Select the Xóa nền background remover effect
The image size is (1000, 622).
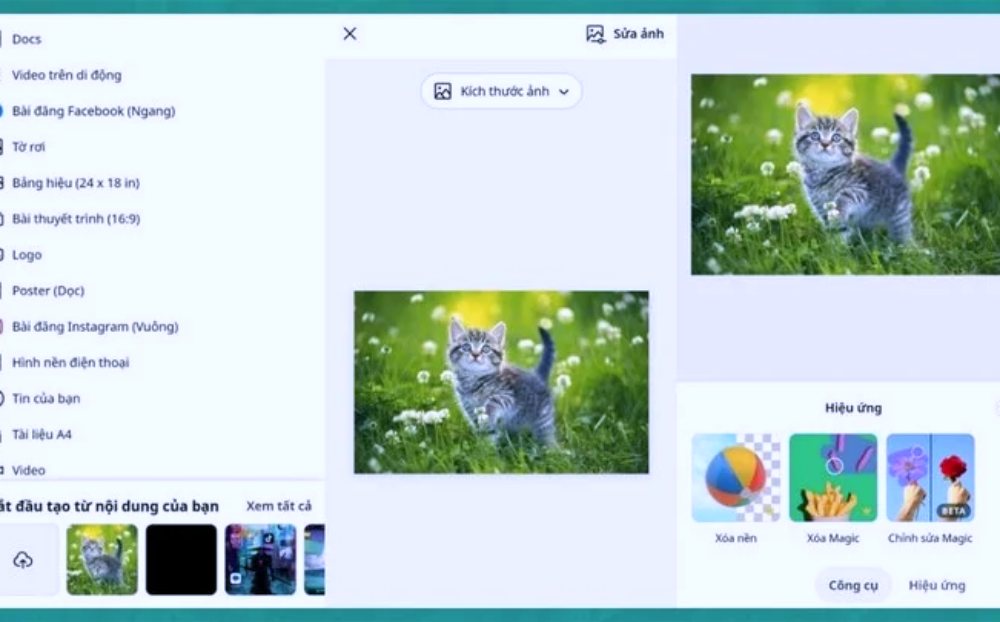(735, 478)
